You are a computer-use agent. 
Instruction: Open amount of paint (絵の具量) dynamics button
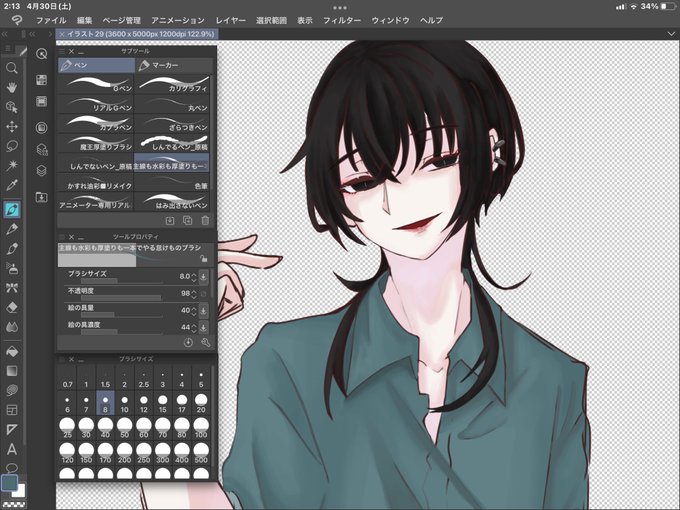click(203, 311)
